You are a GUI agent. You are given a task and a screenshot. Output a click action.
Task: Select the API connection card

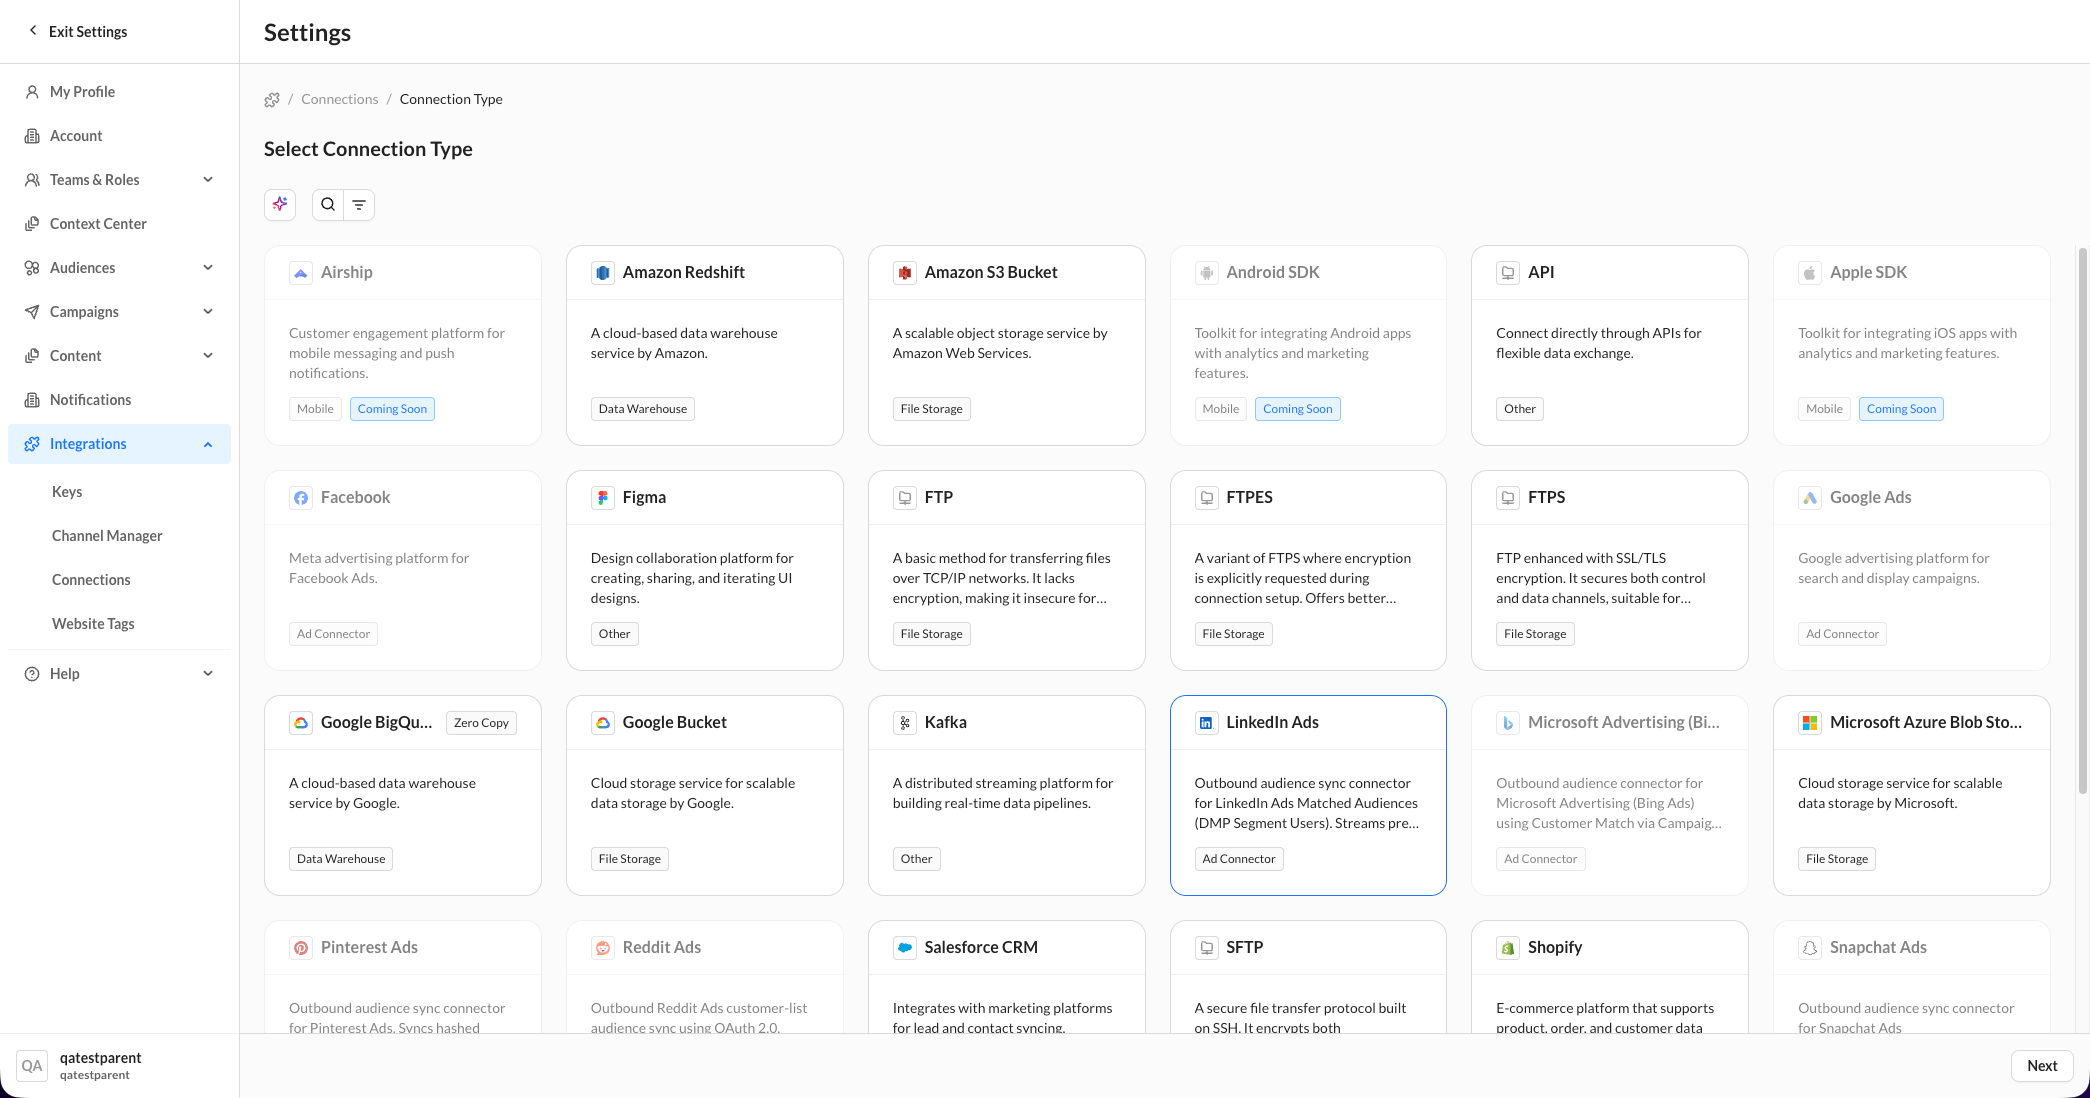[1610, 345]
